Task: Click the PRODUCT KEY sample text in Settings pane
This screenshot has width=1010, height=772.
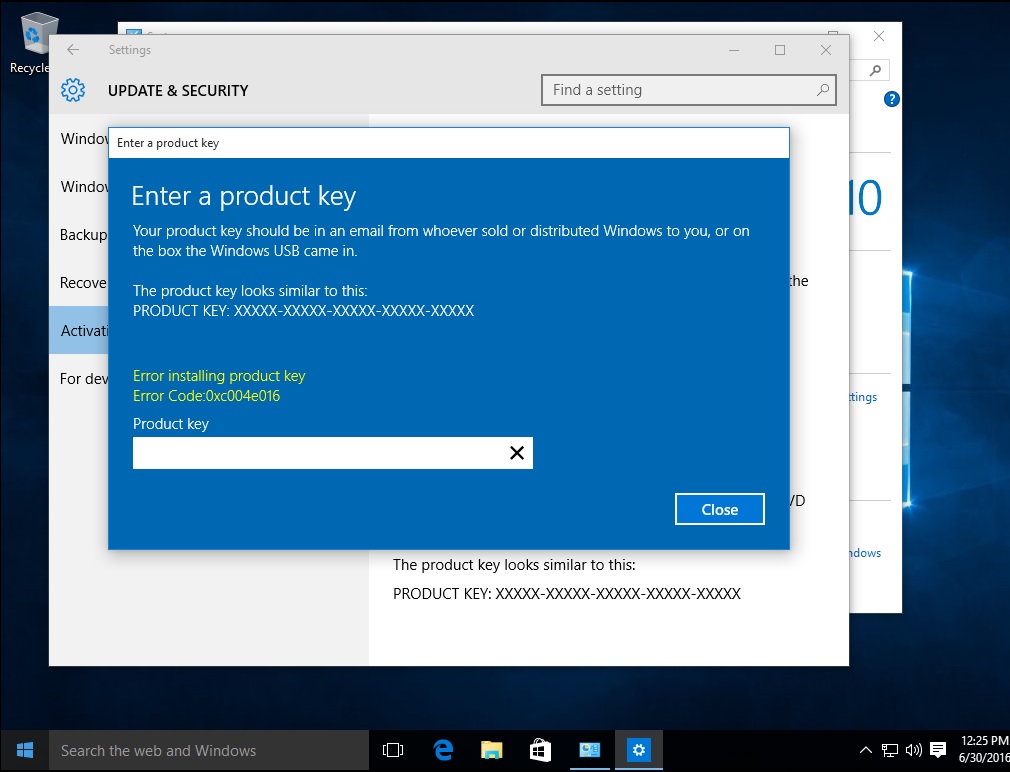Action: [x=567, y=594]
